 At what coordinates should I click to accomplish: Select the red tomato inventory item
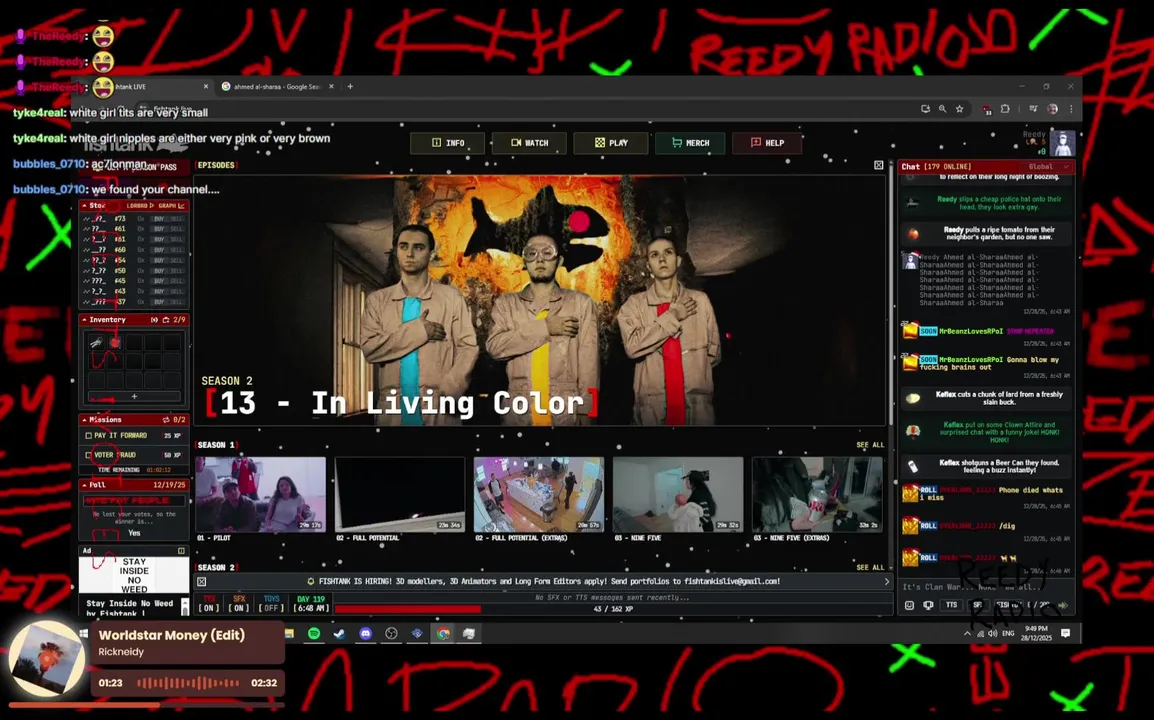pos(115,342)
